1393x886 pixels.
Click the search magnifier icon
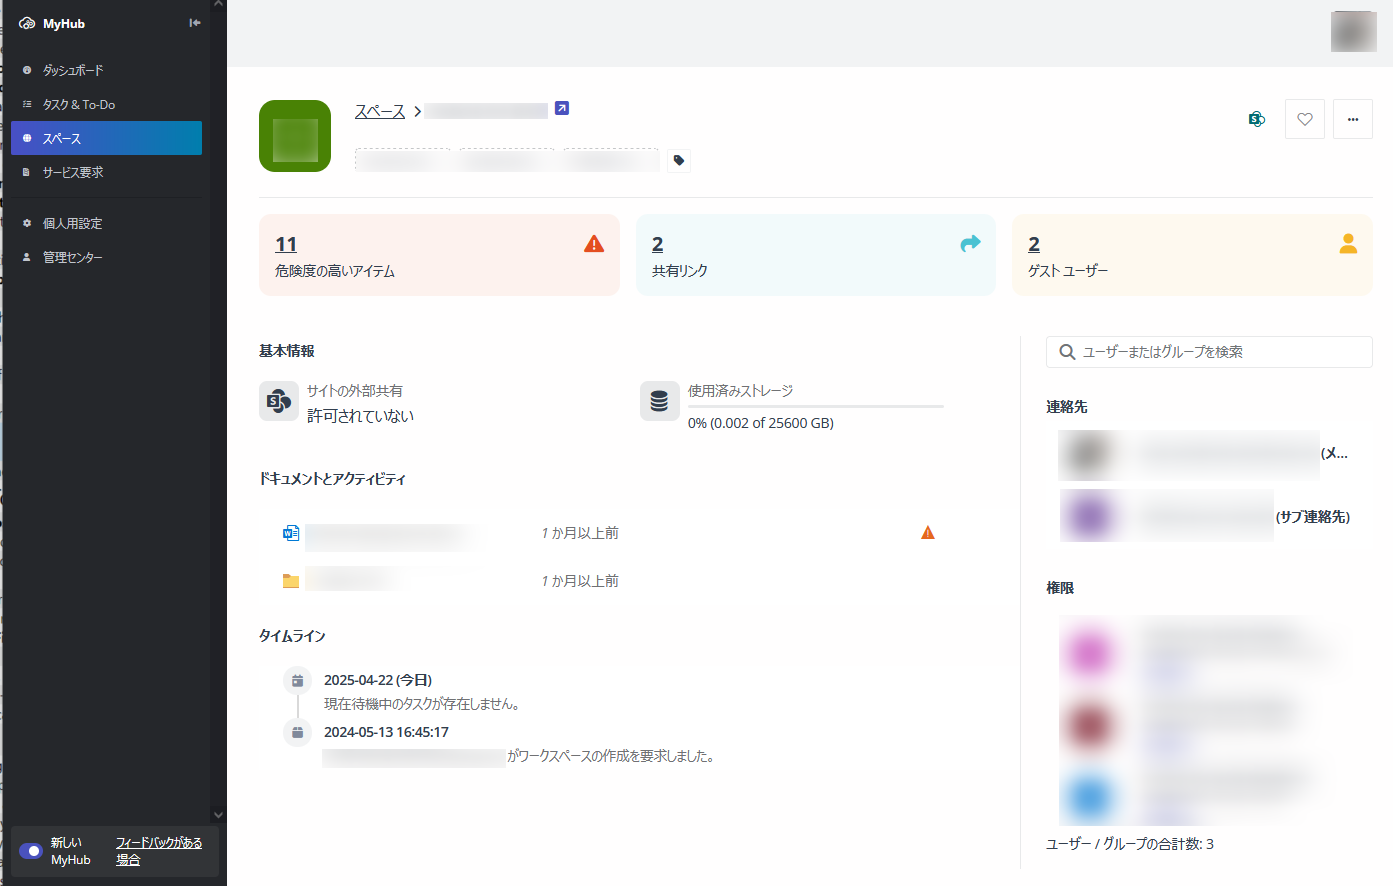pyautogui.click(x=1067, y=352)
